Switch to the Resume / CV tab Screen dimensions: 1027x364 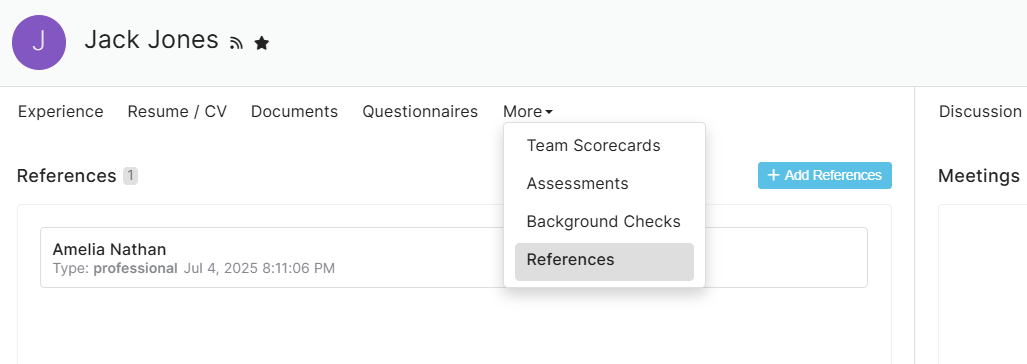click(177, 111)
